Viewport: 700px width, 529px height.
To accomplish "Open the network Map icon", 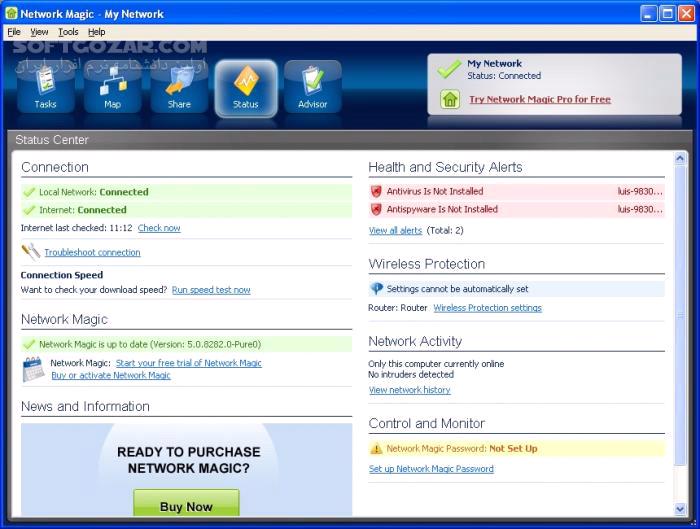I will tap(112, 88).
